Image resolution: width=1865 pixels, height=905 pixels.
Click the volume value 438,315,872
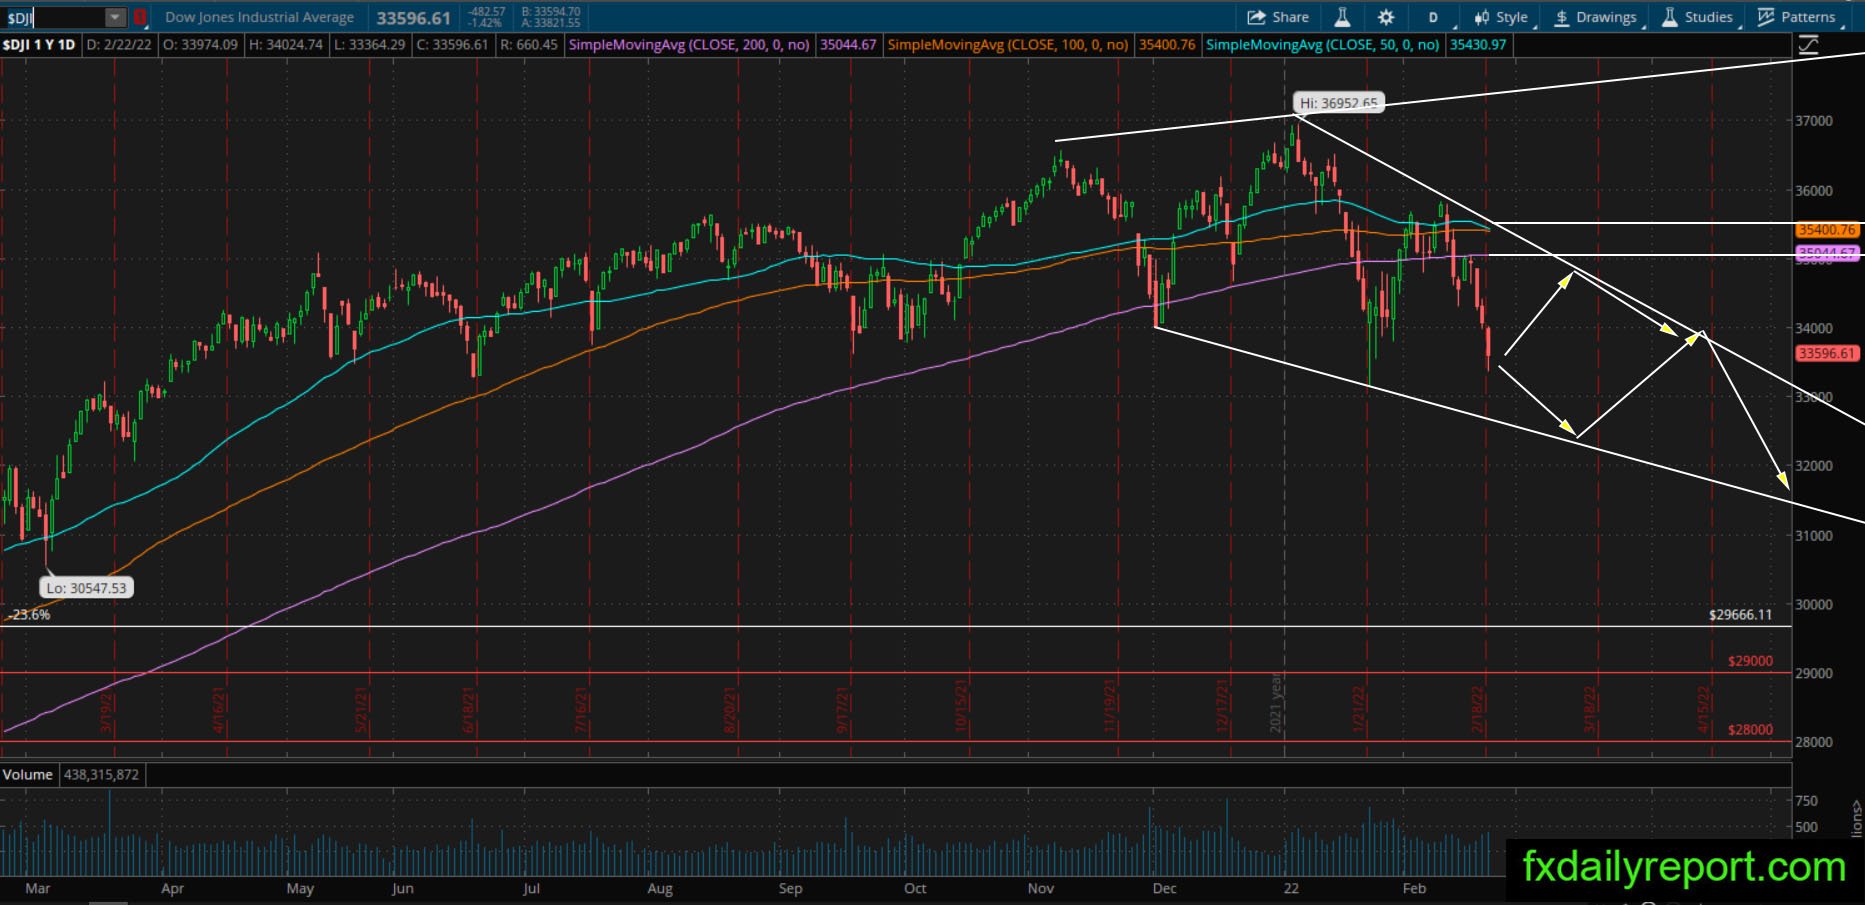coord(101,775)
